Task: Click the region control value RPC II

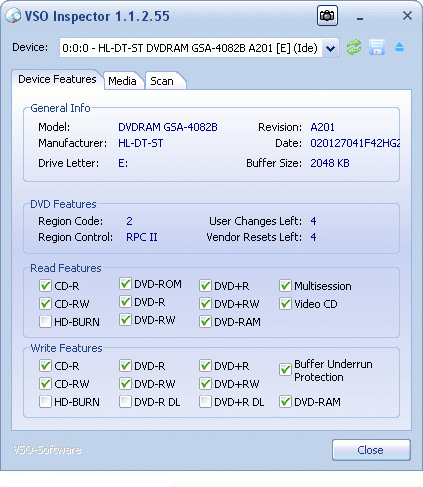Action: [142, 237]
